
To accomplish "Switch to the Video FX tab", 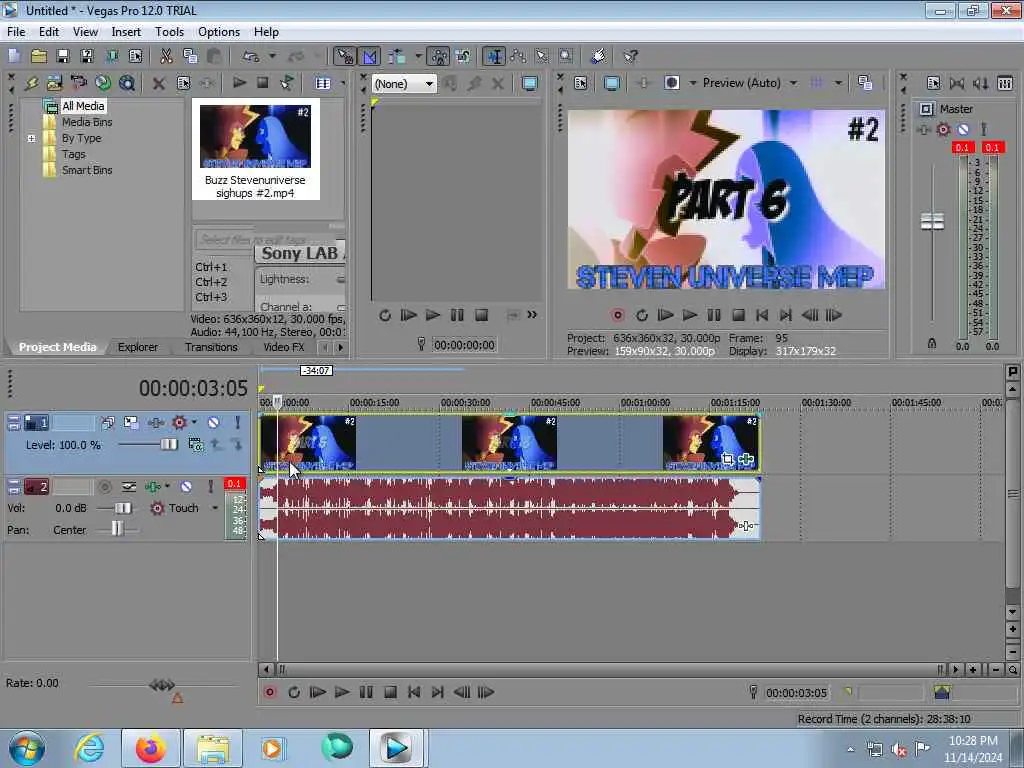I will tap(283, 347).
